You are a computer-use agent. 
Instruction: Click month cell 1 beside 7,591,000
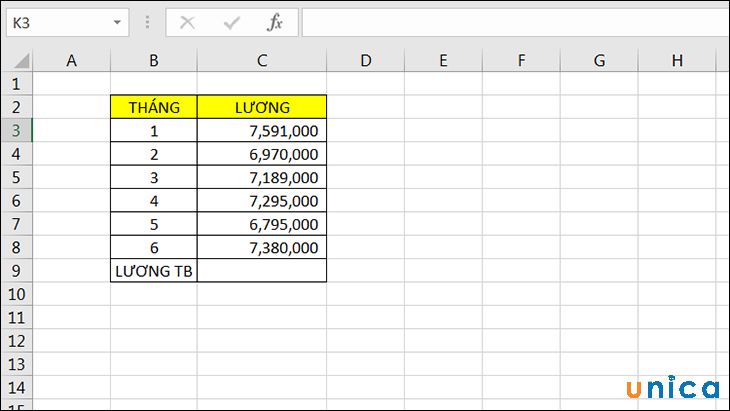coord(154,130)
